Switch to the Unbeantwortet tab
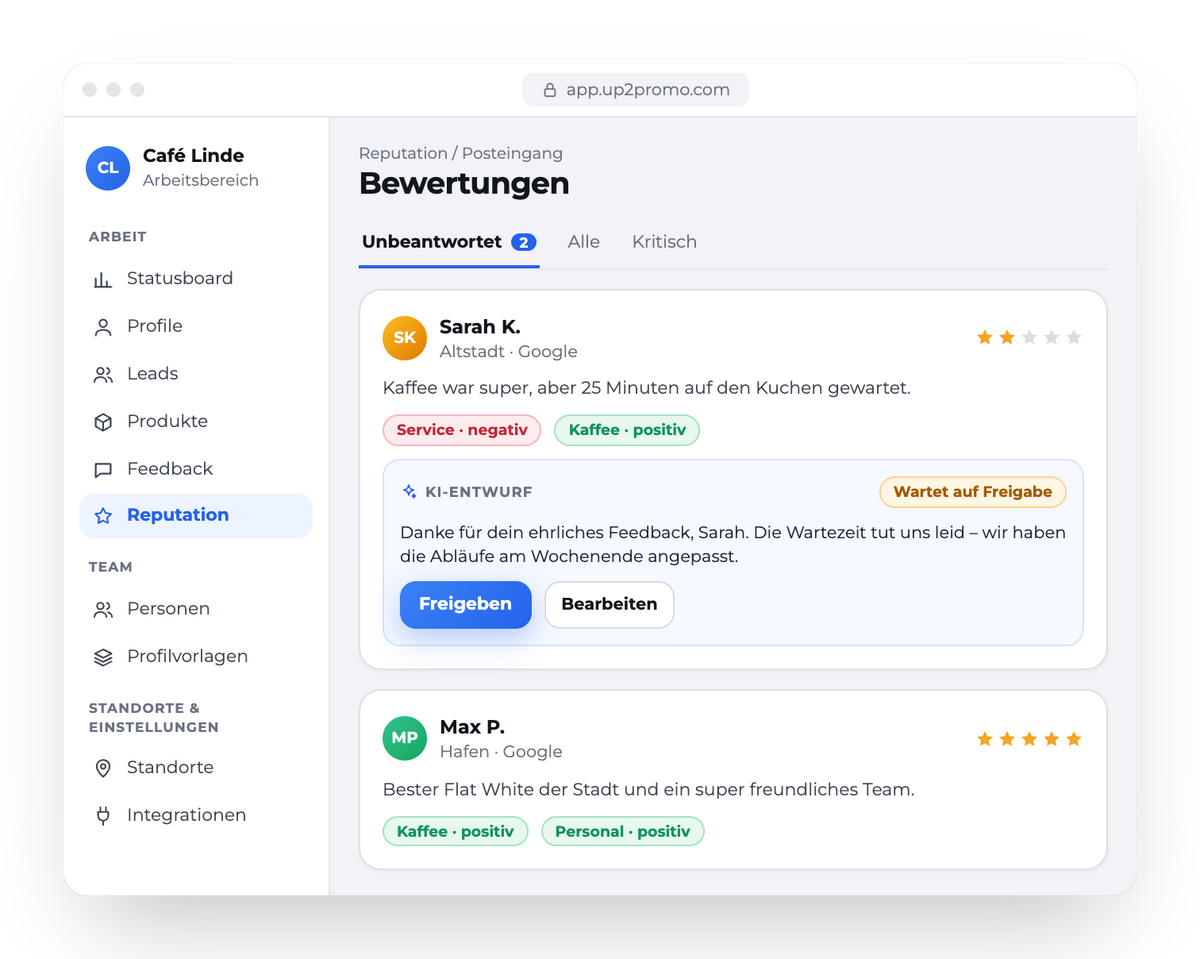Screen dimensions: 1200x959 449,242
